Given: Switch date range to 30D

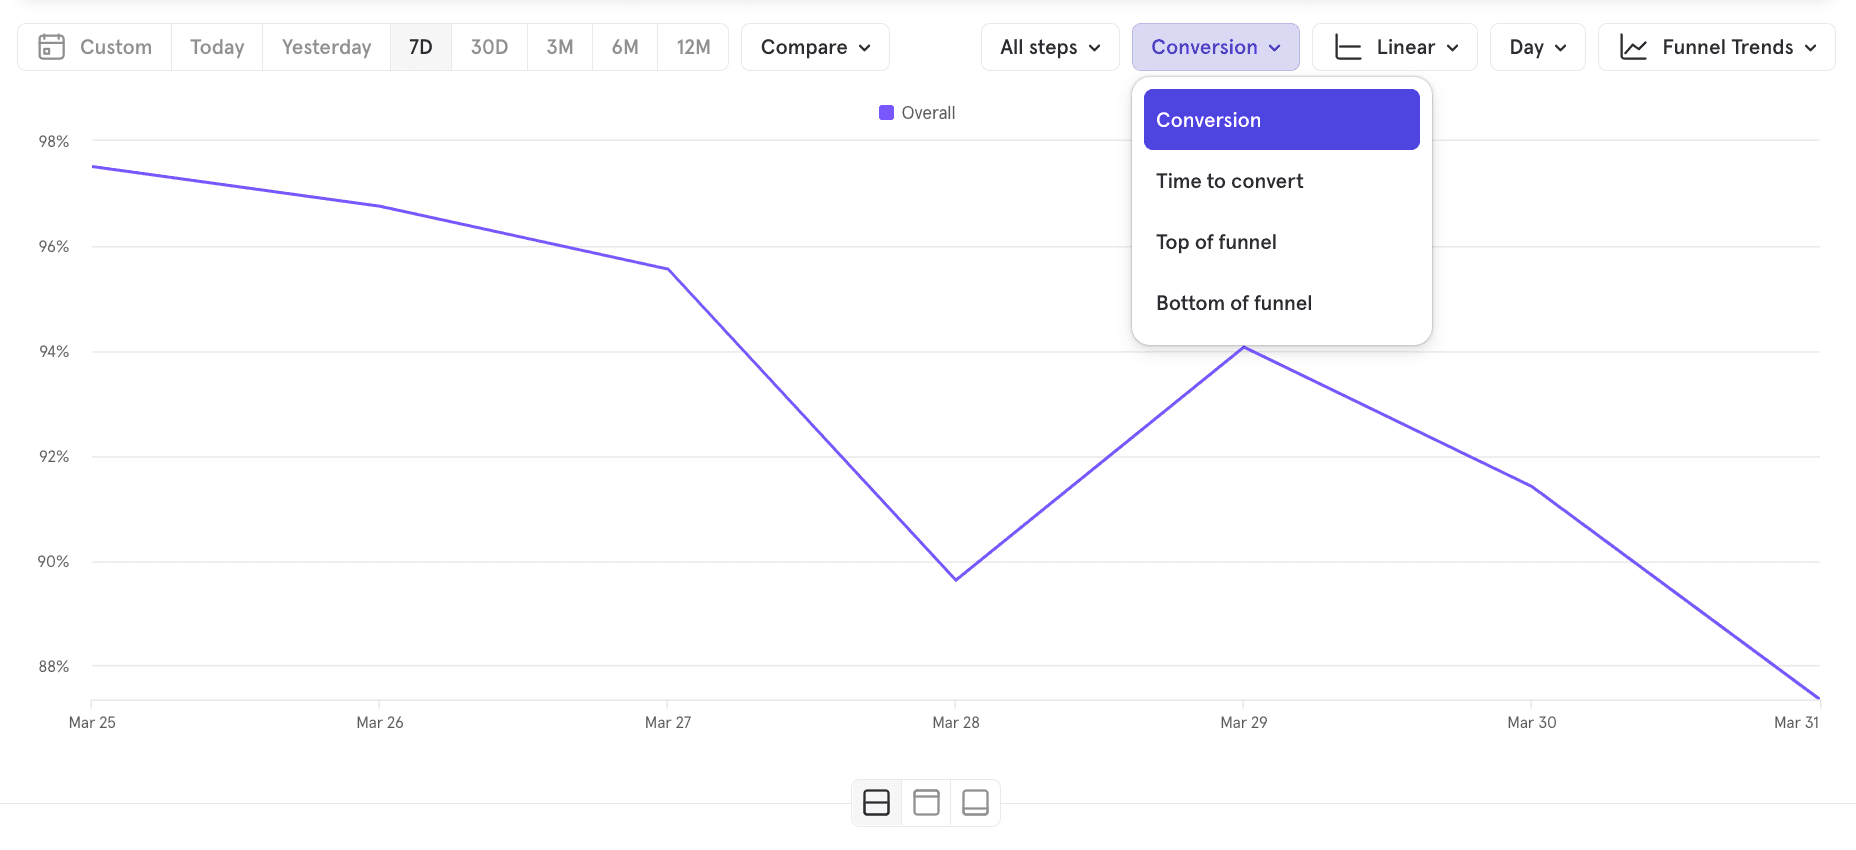Looking at the screenshot, I should click(489, 47).
